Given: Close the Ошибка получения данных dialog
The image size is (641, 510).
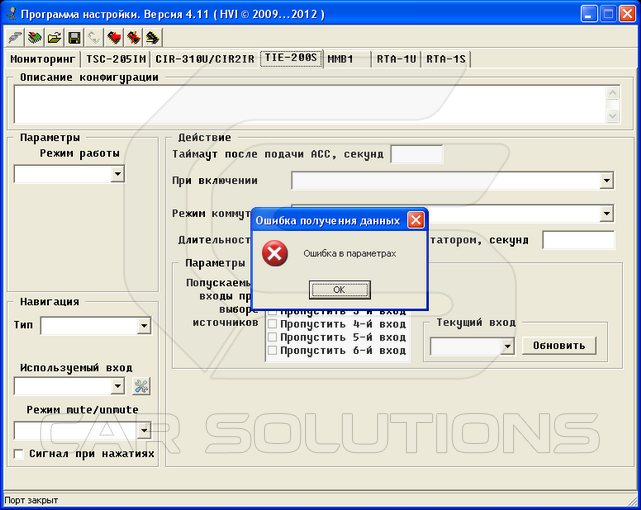Looking at the screenshot, I should click(x=416, y=220).
